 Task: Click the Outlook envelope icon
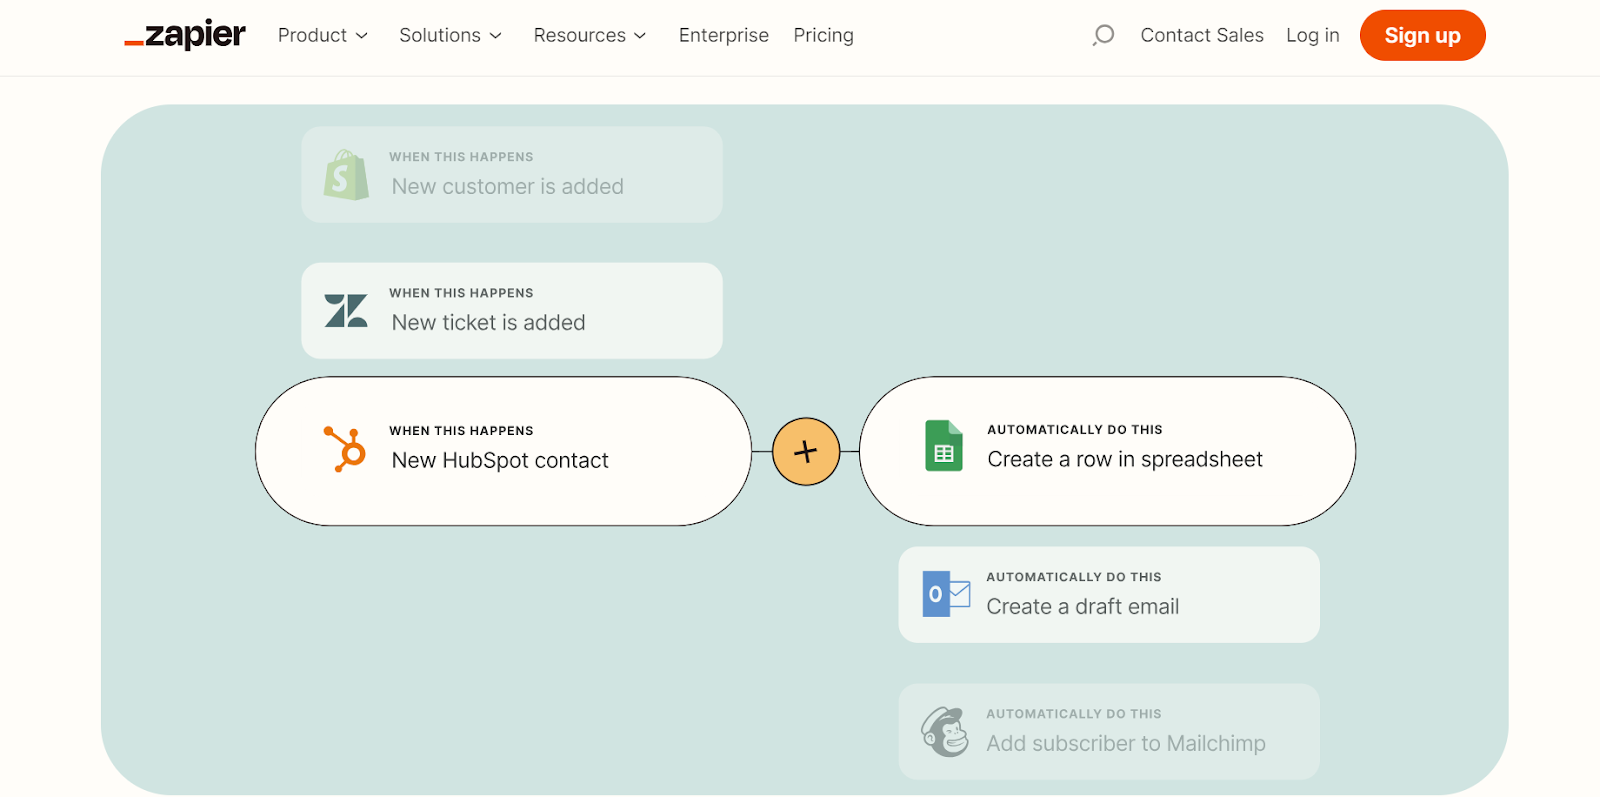point(946,594)
